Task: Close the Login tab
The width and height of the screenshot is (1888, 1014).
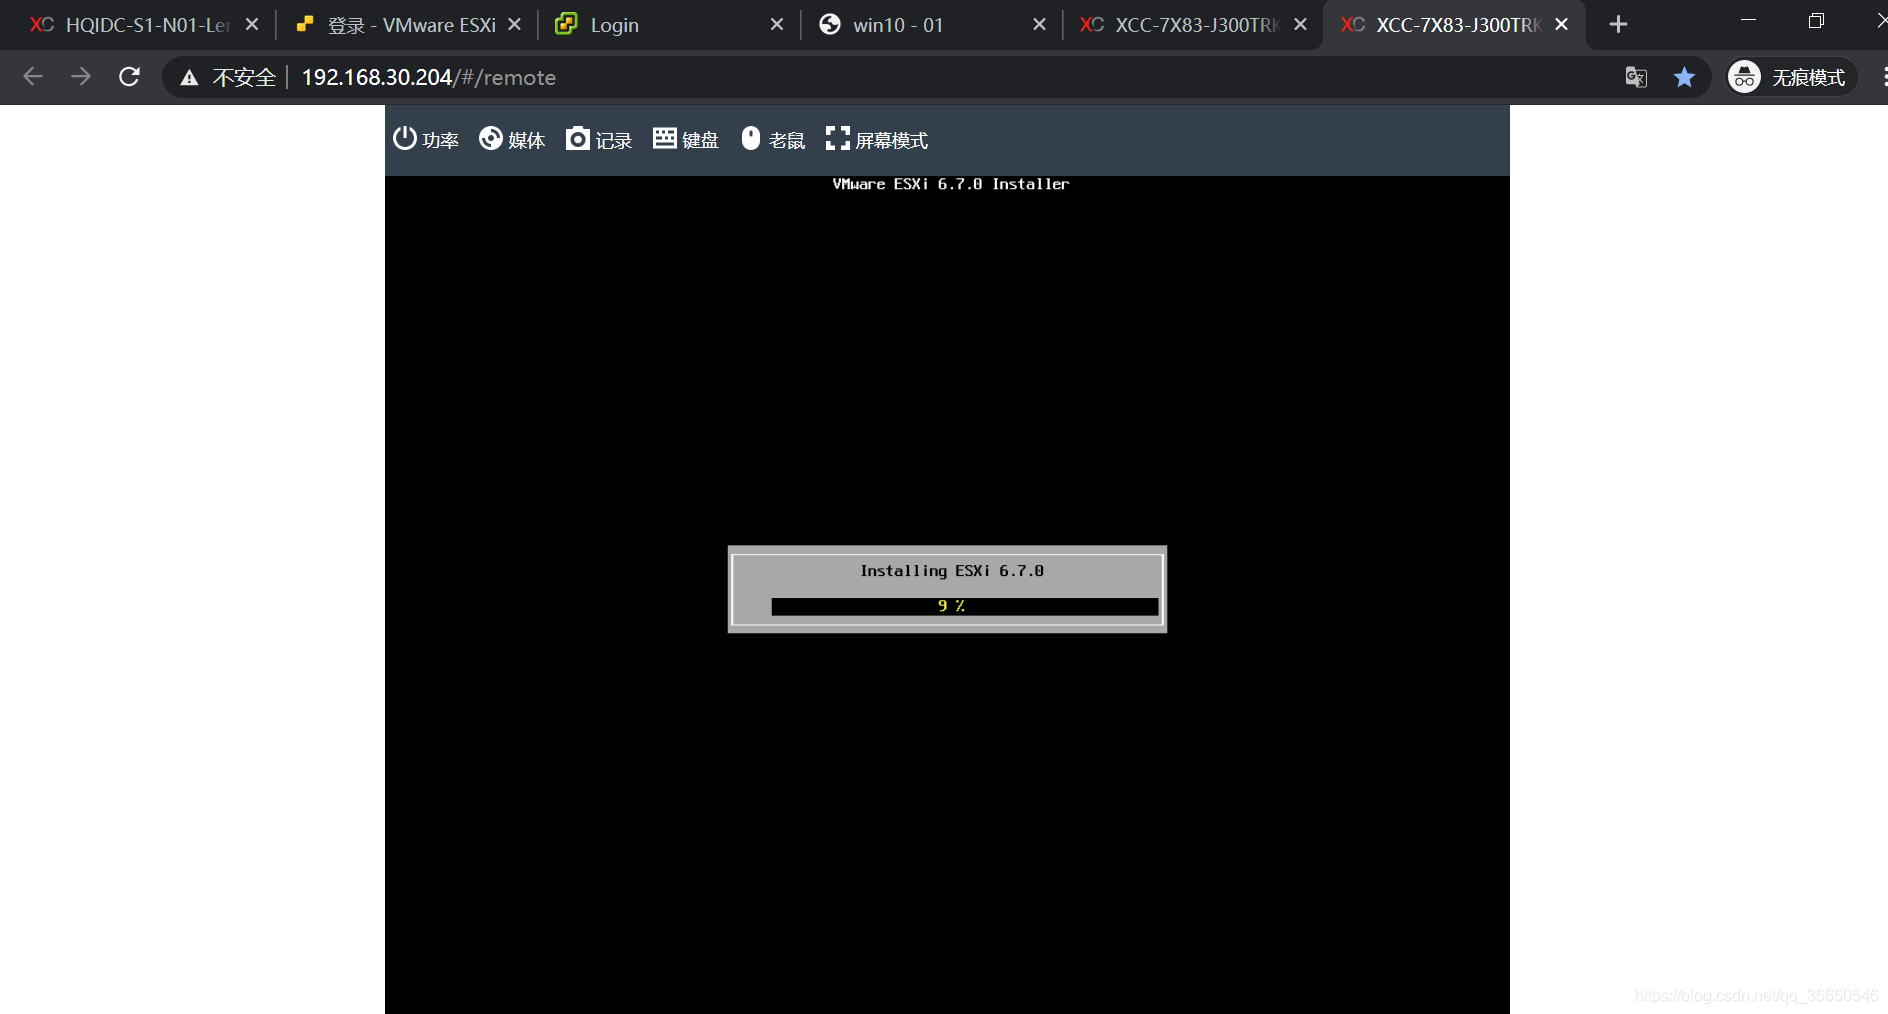Action: pyautogui.click(x=777, y=24)
